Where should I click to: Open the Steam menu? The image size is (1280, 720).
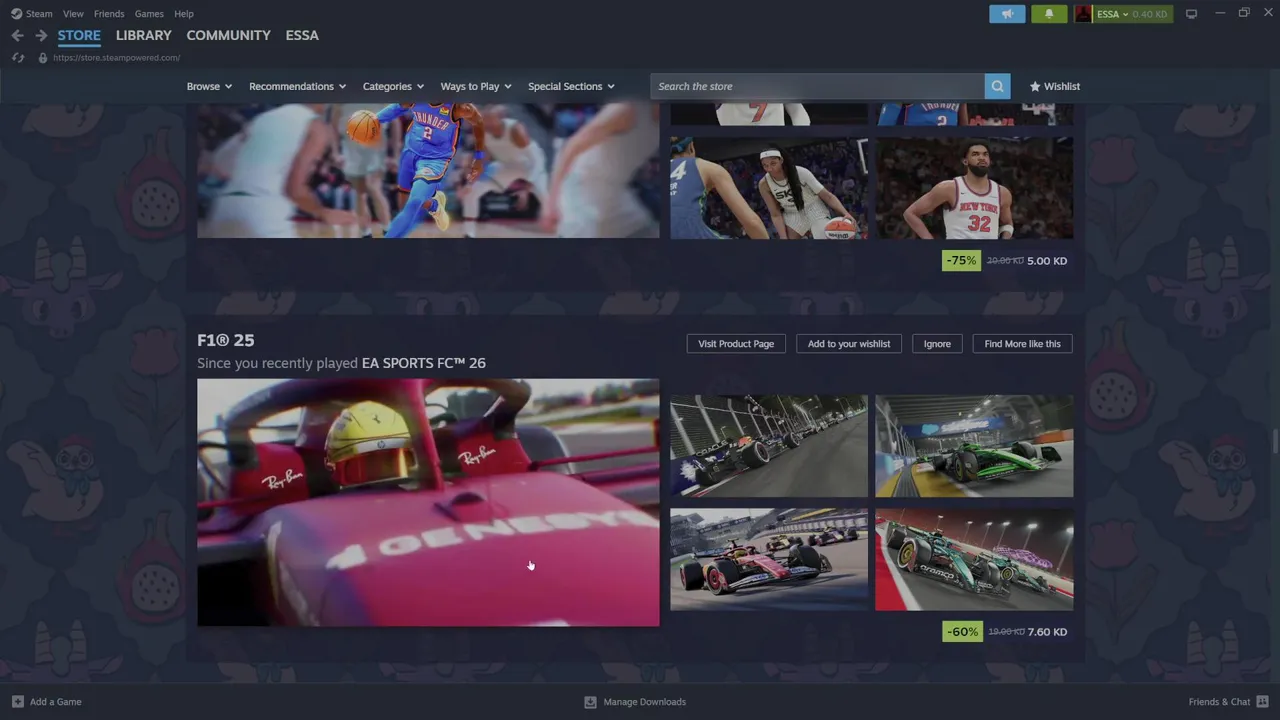(x=39, y=14)
